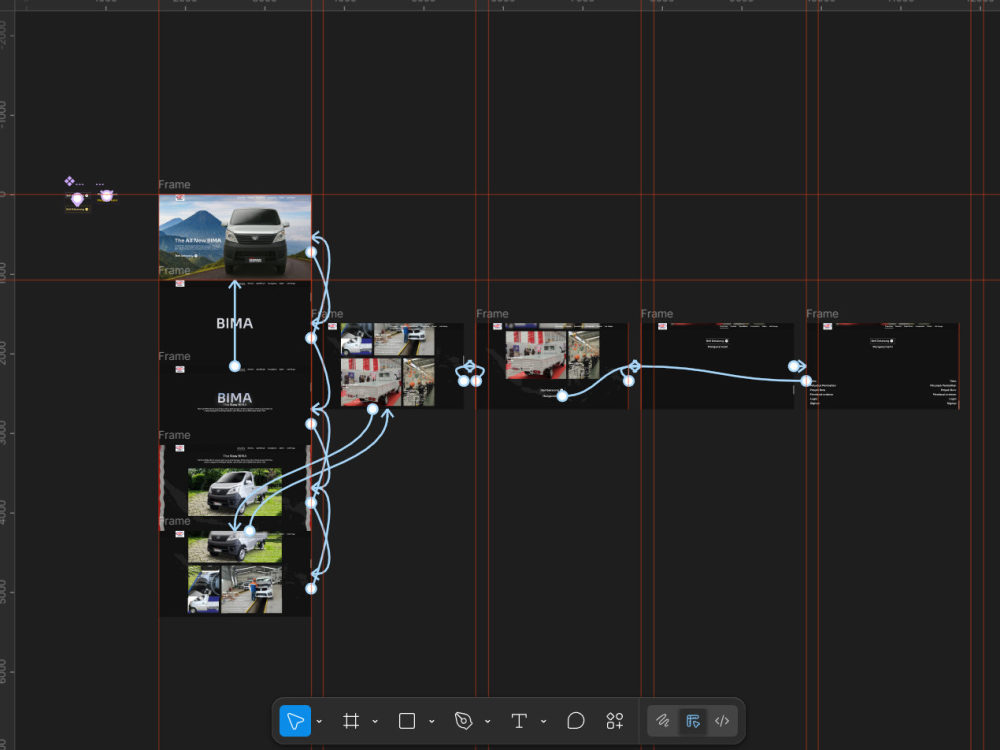The width and height of the screenshot is (1000, 750).
Task: Switch to Design mode
Action: pyautogui.click(x=693, y=721)
